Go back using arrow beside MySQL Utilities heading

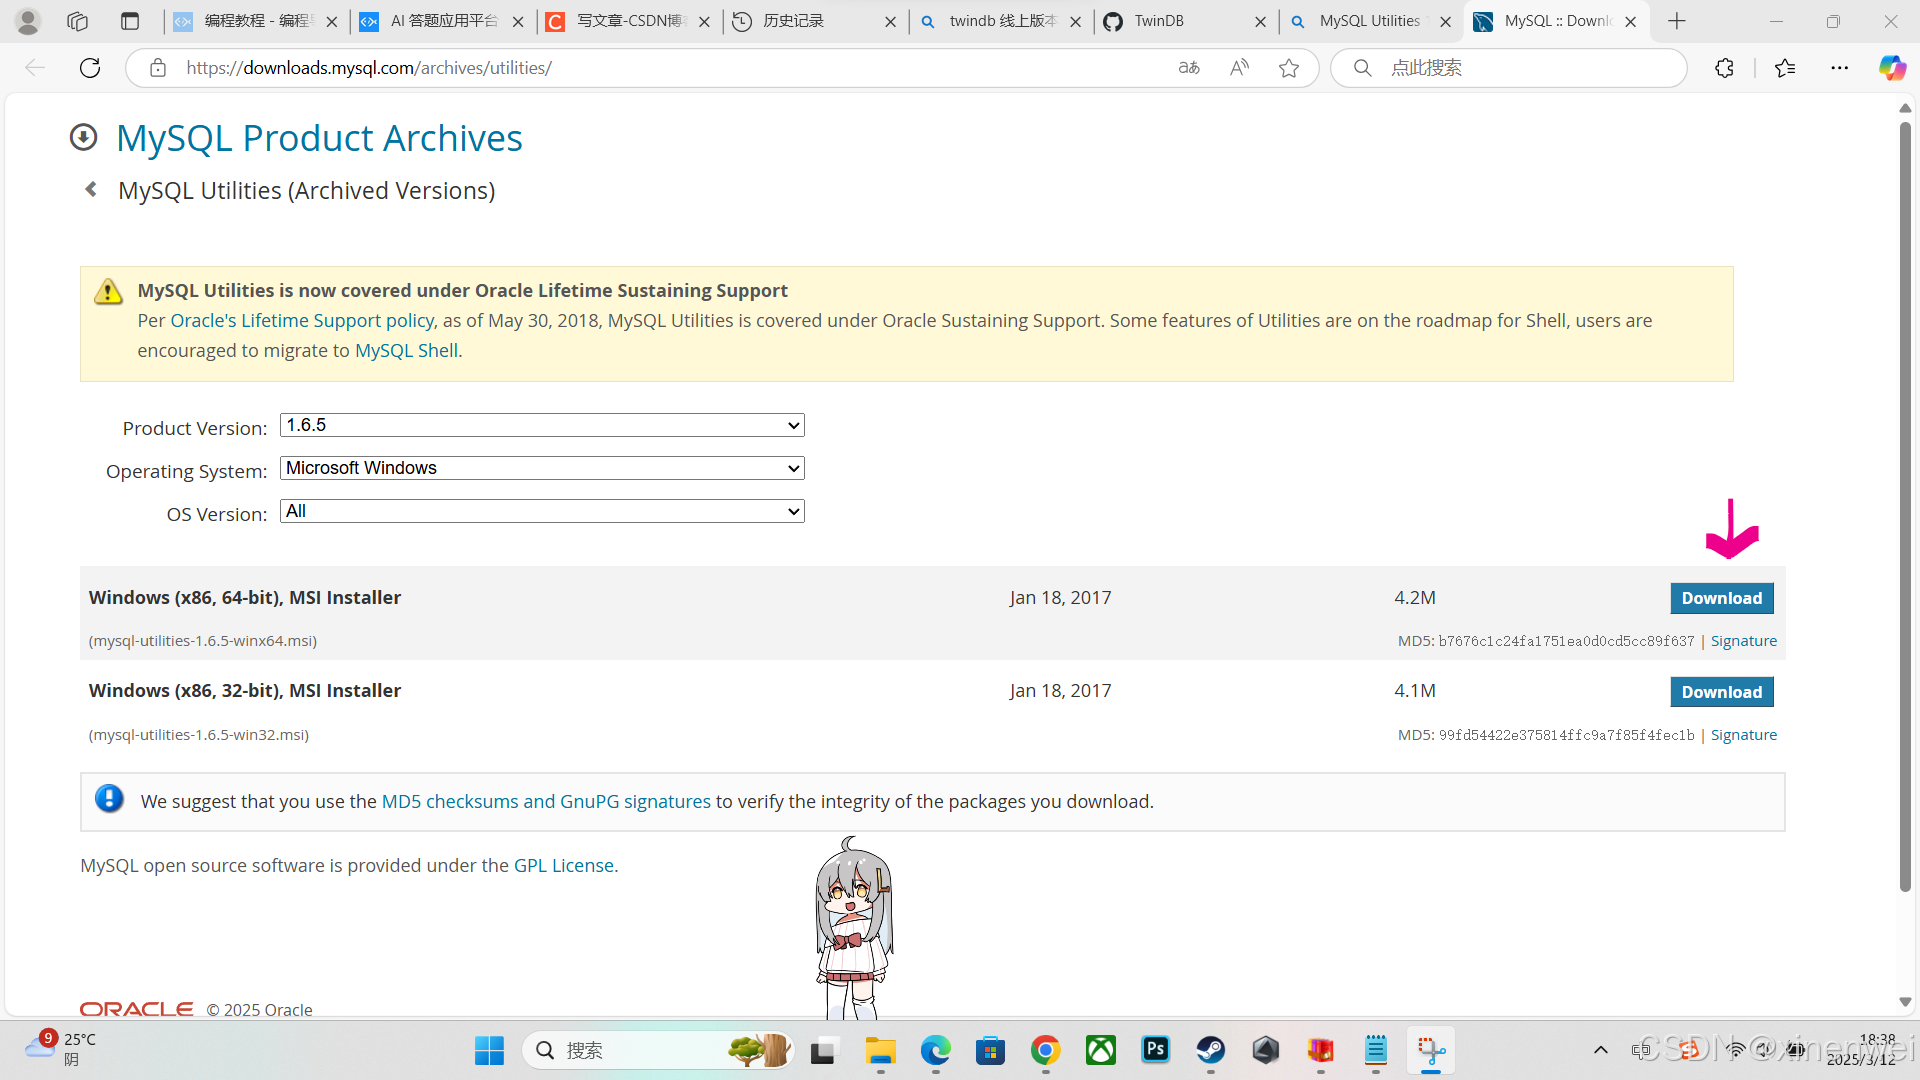(91, 190)
